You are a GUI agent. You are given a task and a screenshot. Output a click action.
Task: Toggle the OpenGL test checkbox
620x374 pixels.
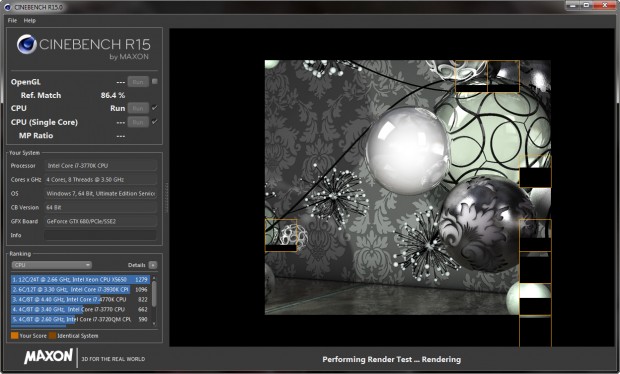(x=155, y=81)
